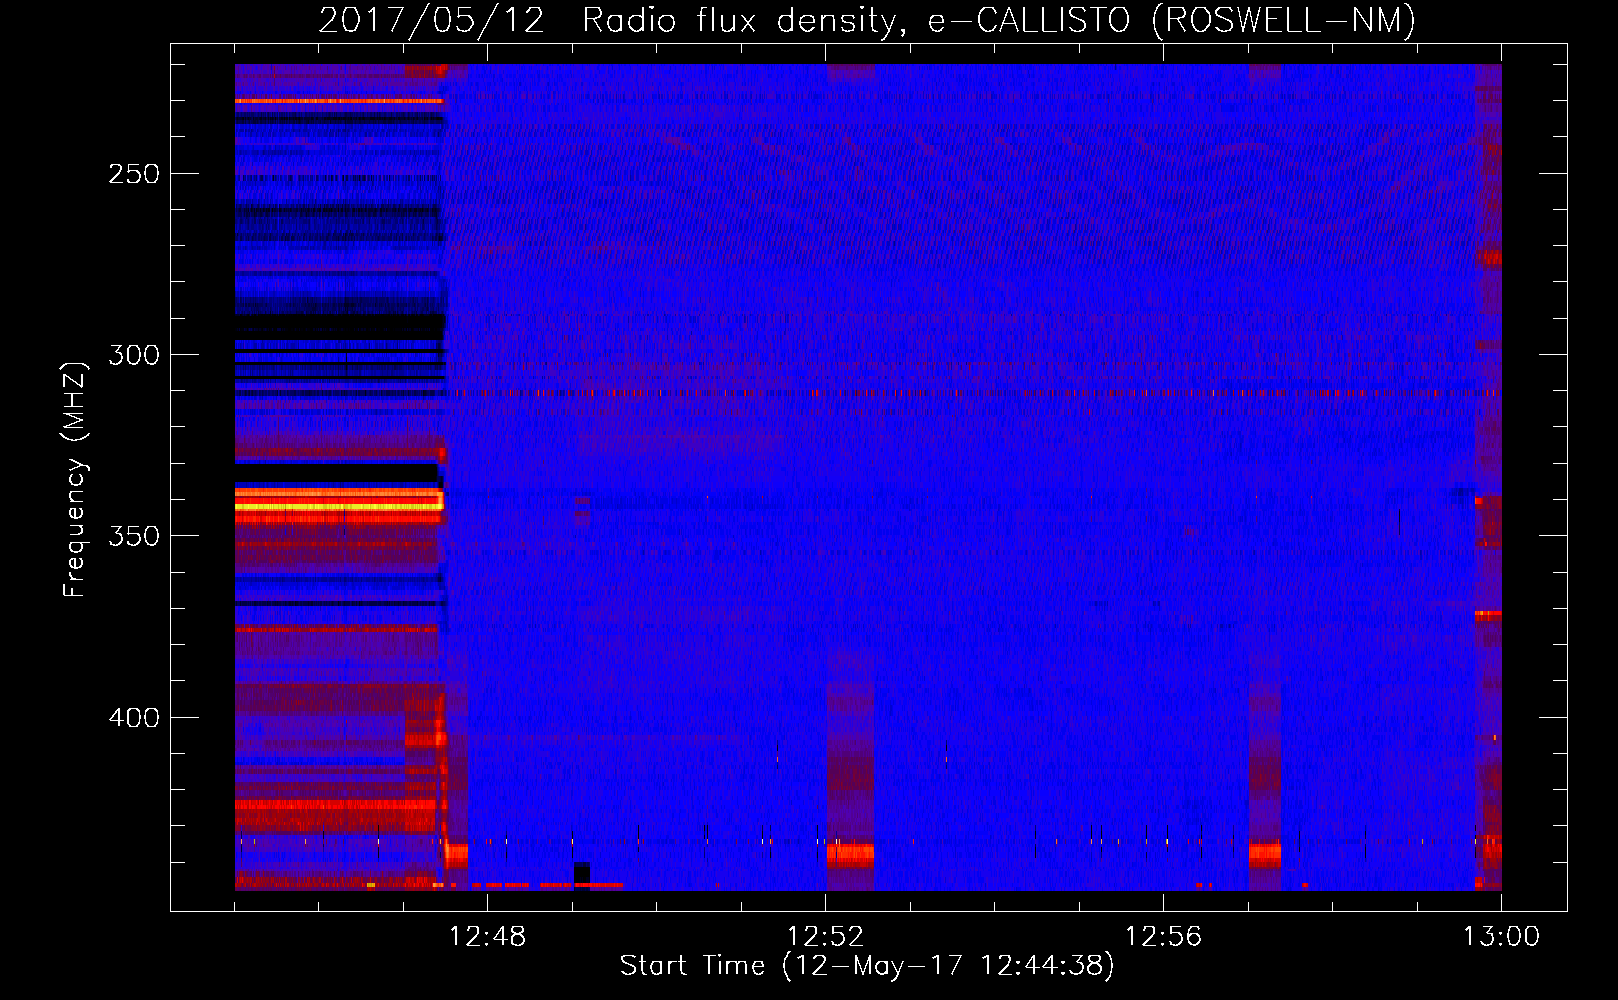The height and width of the screenshot is (1000, 1618).
Task: Click the 12:56 time tick label
Action: click(x=1163, y=937)
